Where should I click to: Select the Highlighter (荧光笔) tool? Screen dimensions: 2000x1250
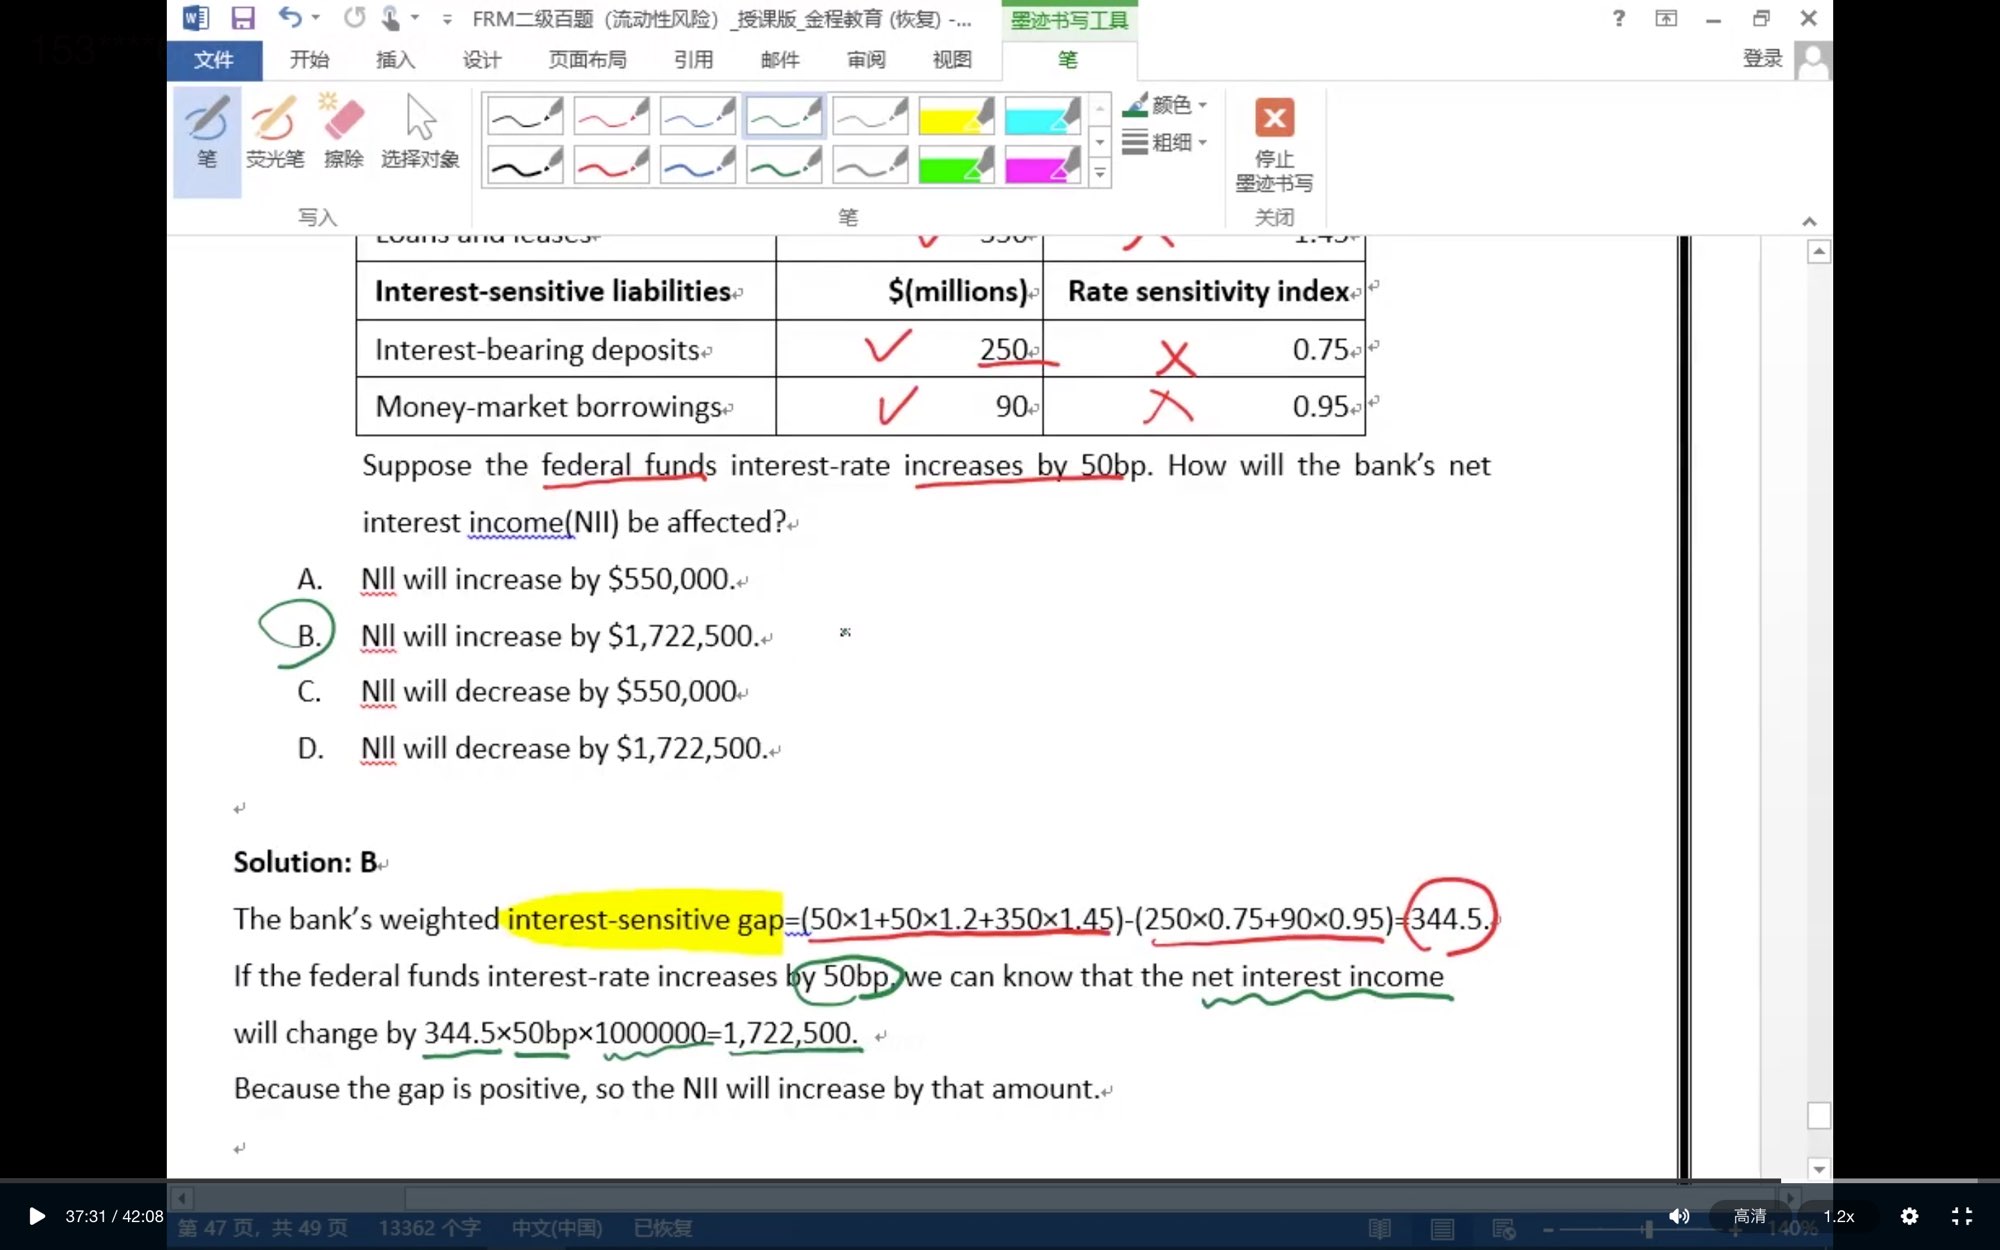pos(274,133)
